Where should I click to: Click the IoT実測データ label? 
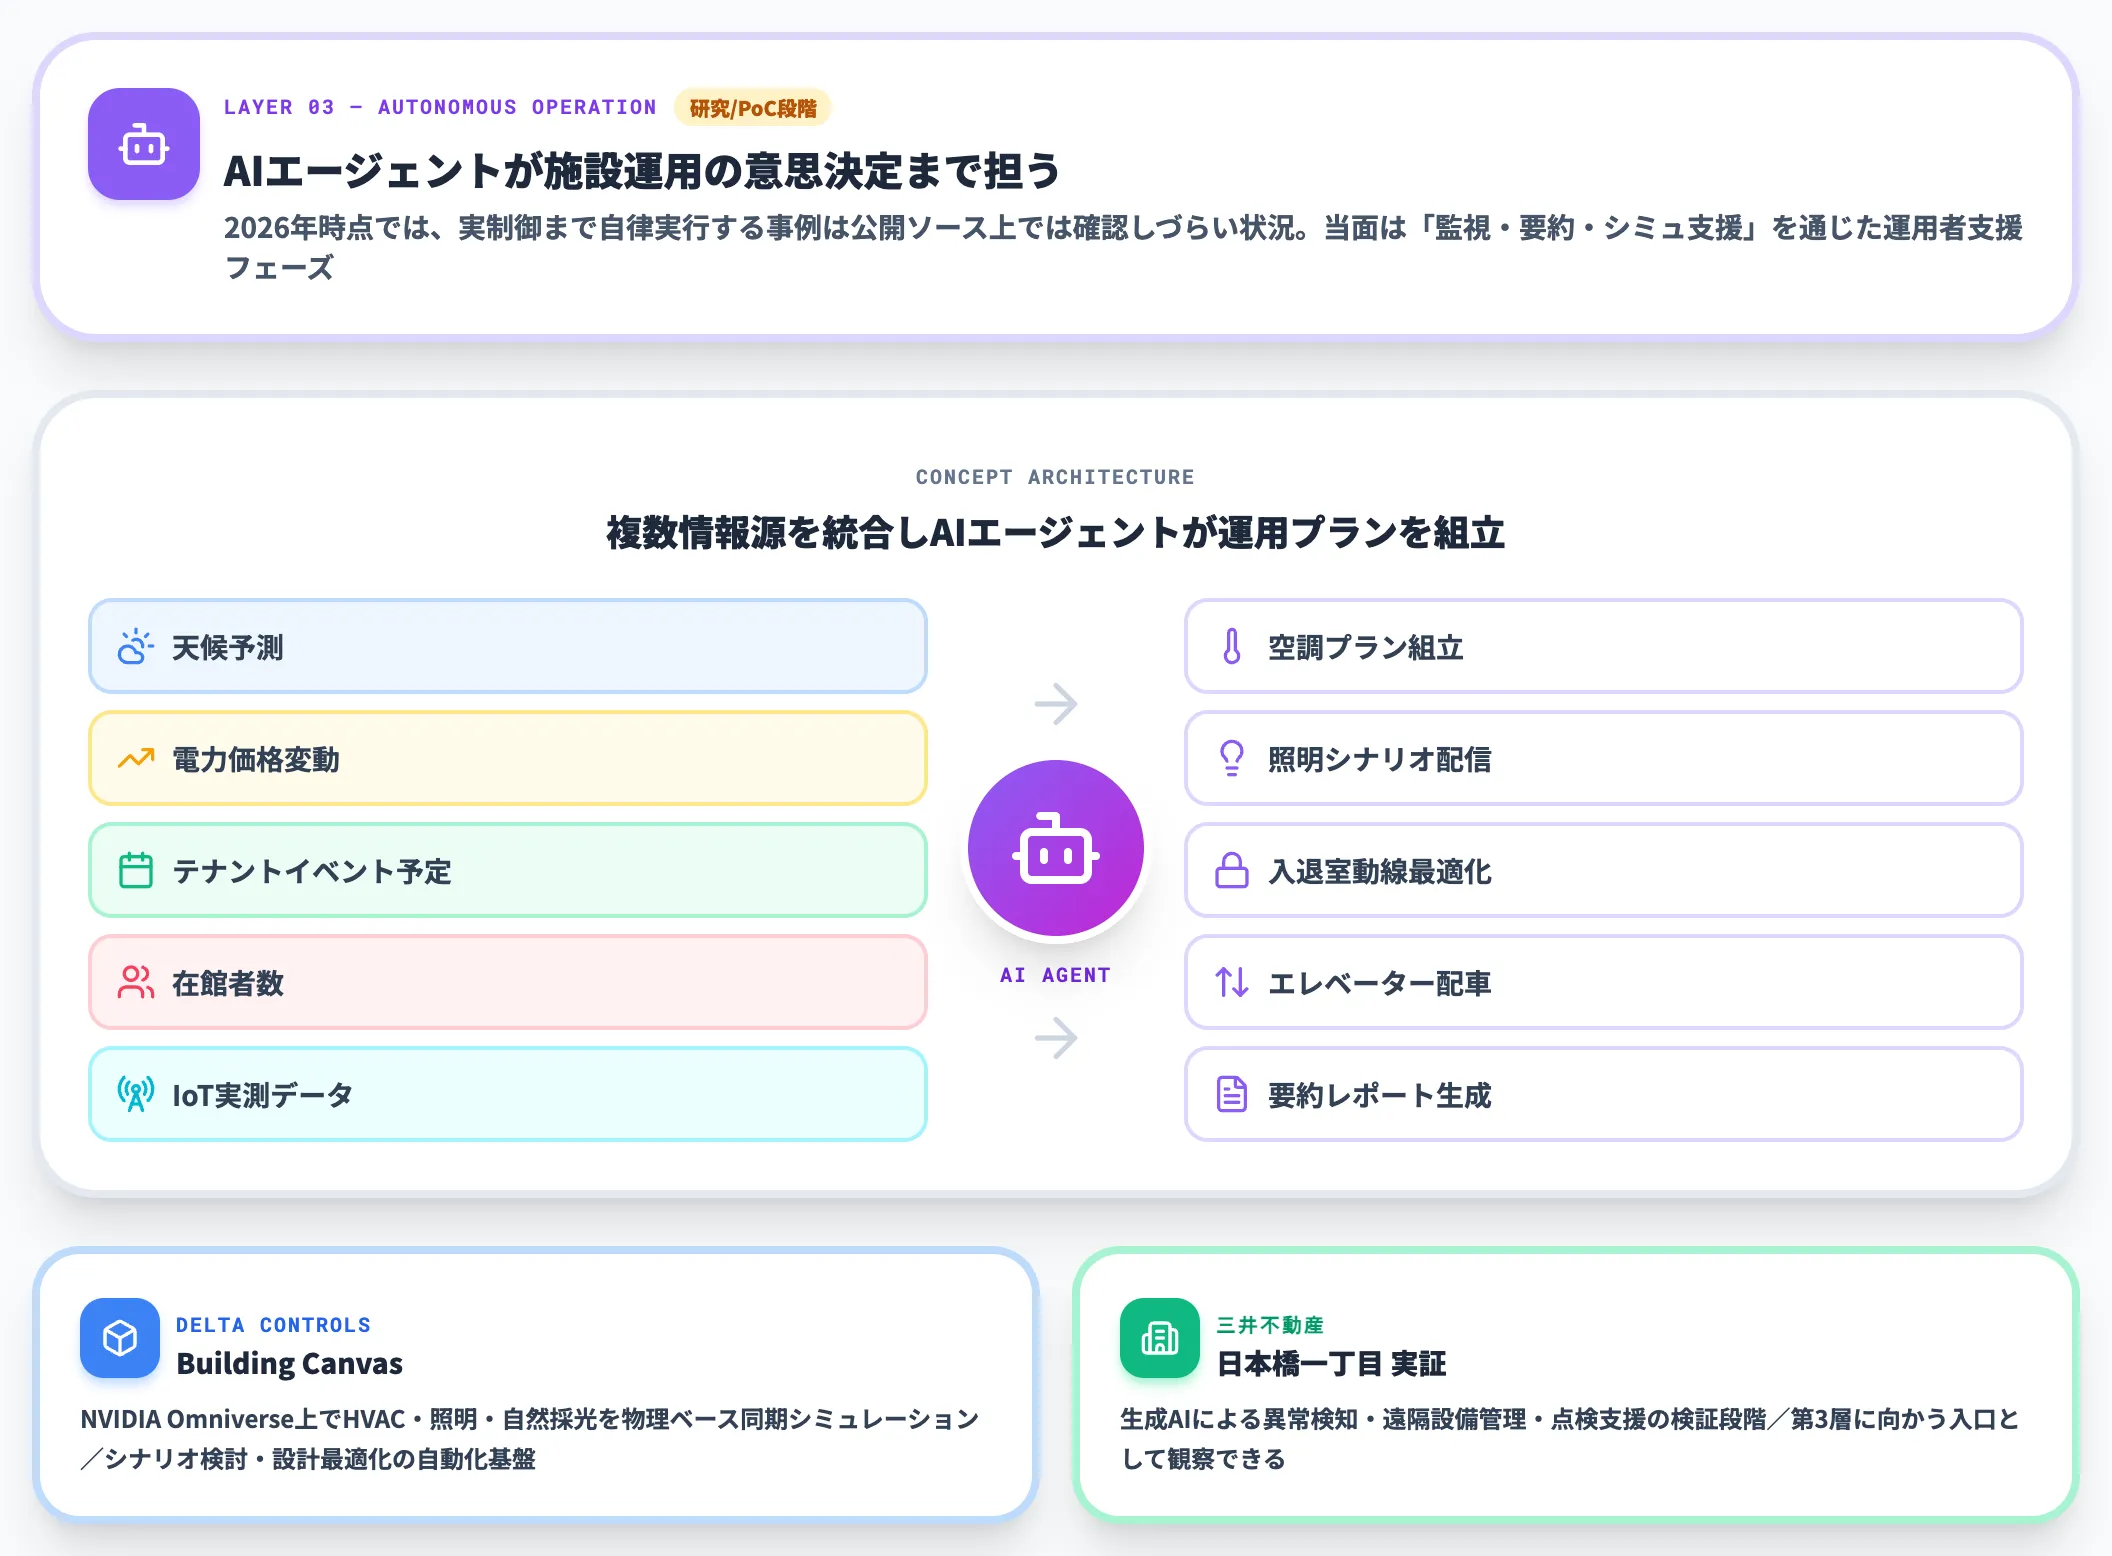click(262, 1095)
